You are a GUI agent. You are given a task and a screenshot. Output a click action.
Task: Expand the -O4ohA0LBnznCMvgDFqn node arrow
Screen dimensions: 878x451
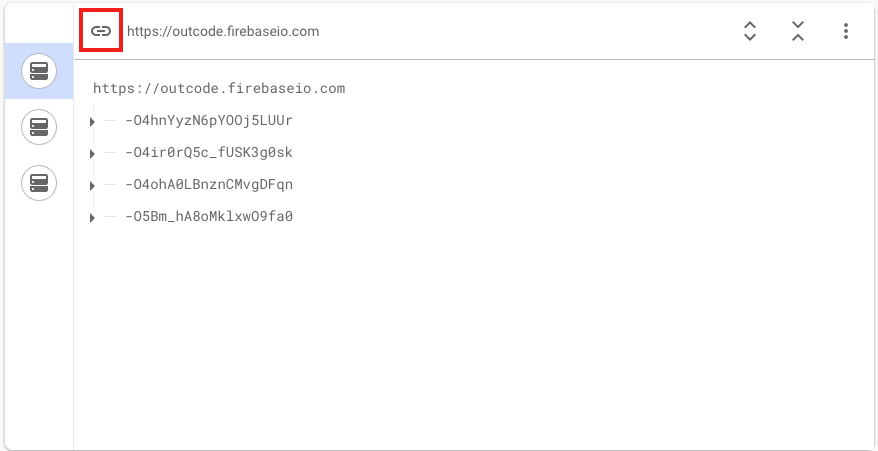[x=92, y=186]
